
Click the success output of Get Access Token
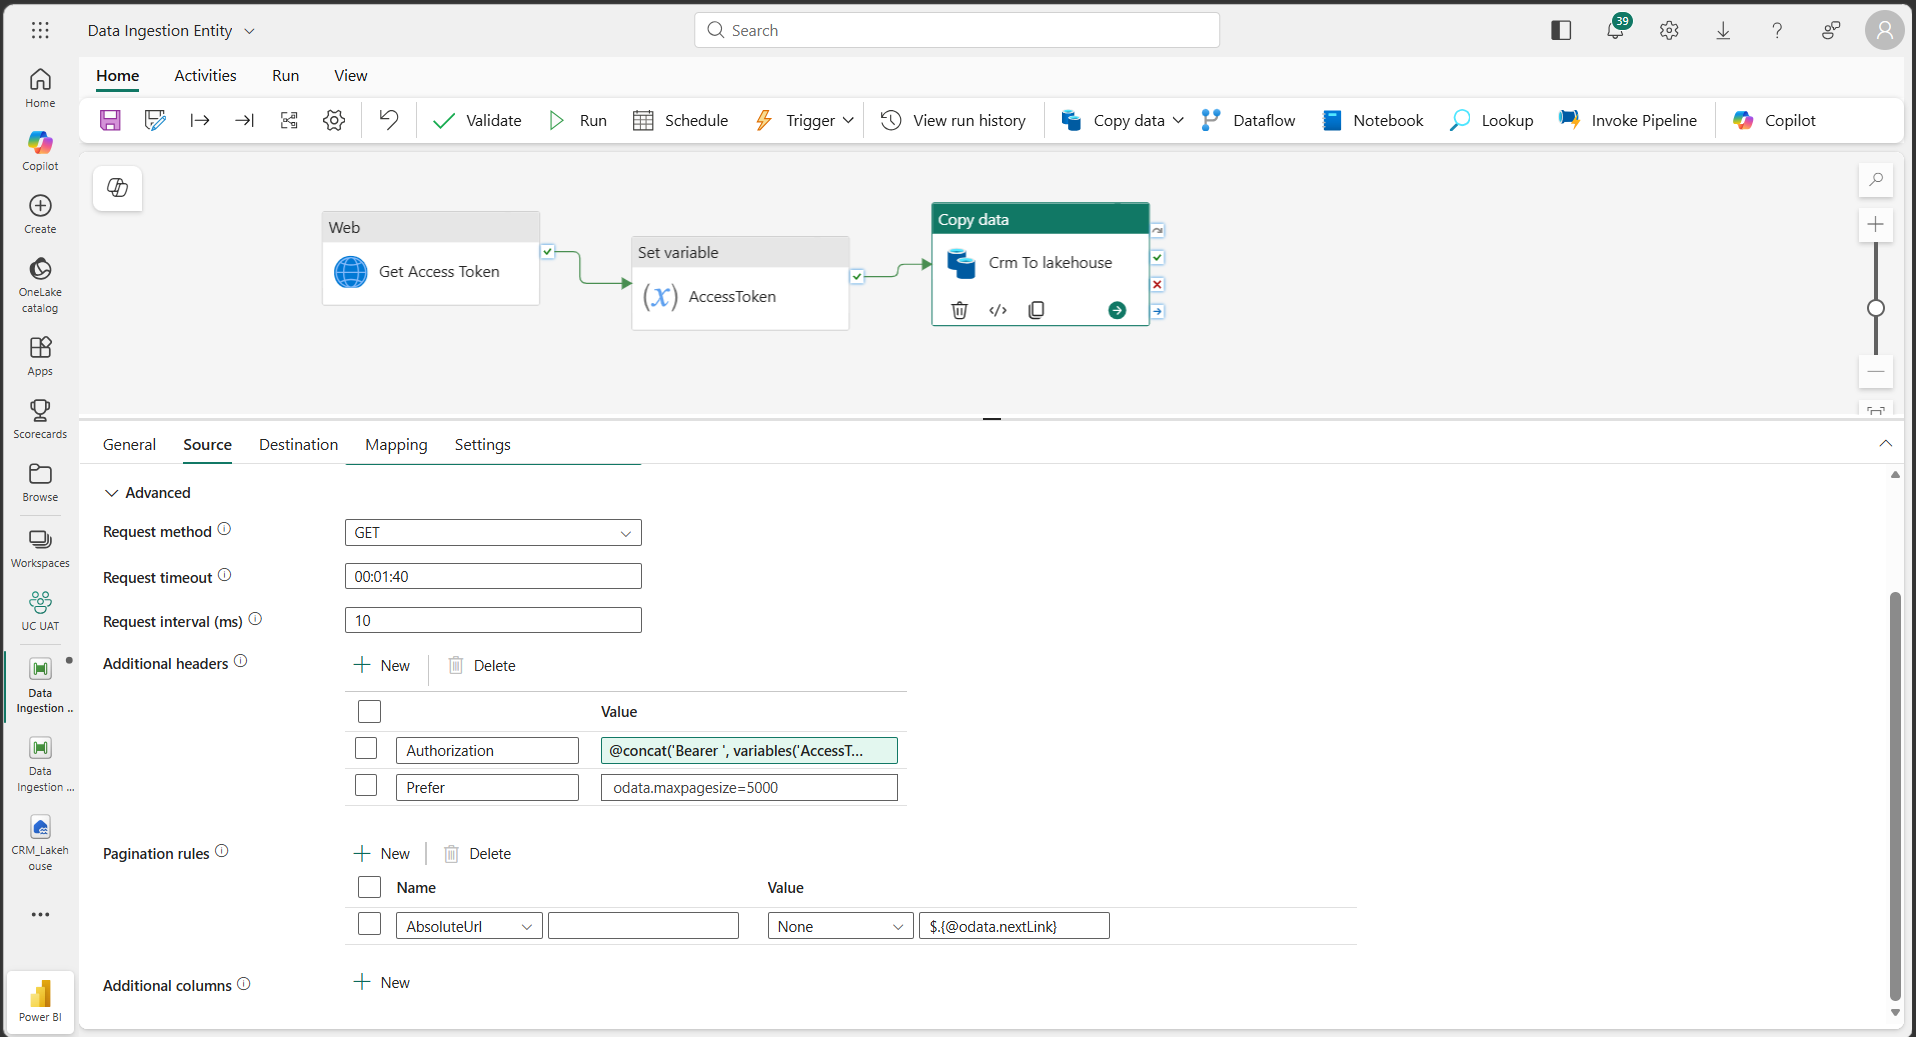547,251
